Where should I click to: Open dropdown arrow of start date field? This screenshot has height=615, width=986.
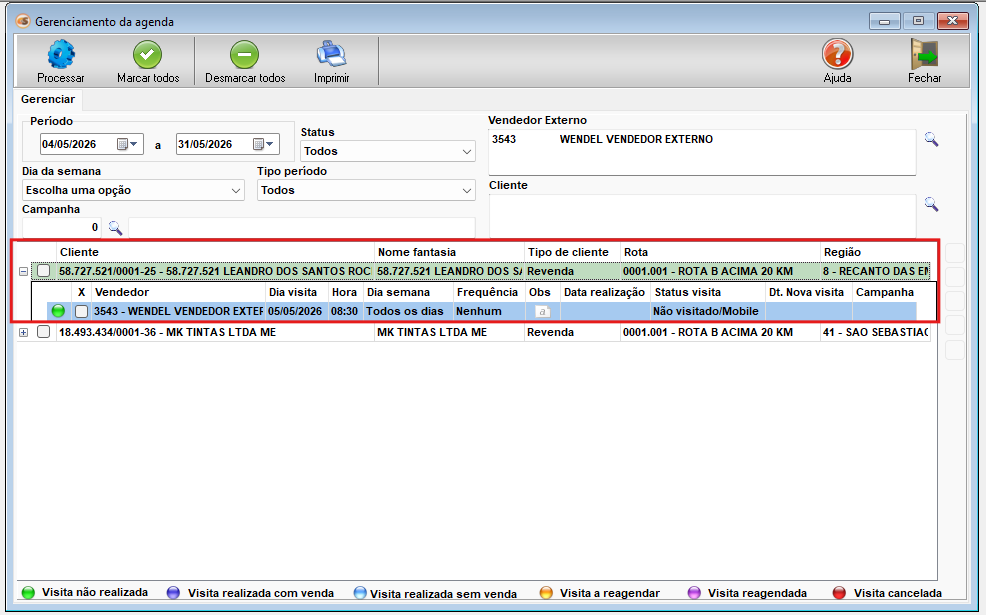pyautogui.click(x=134, y=144)
